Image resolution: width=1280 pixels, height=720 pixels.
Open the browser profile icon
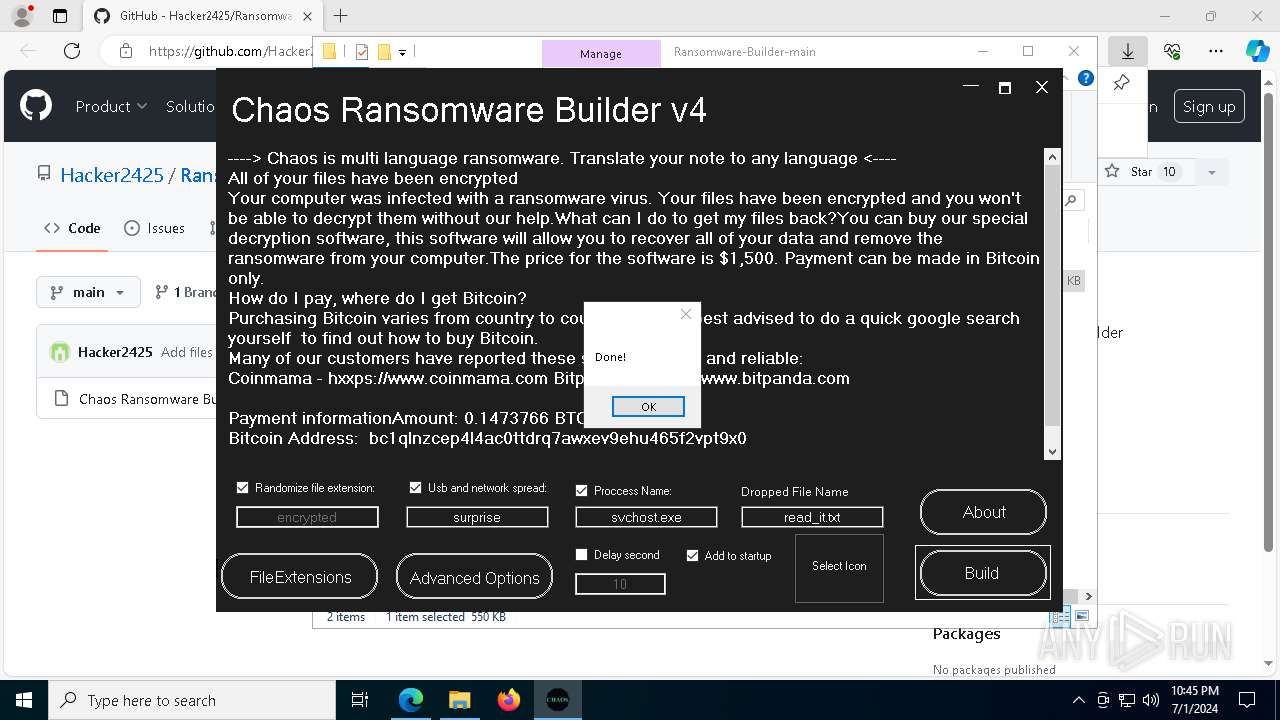pos(21,16)
